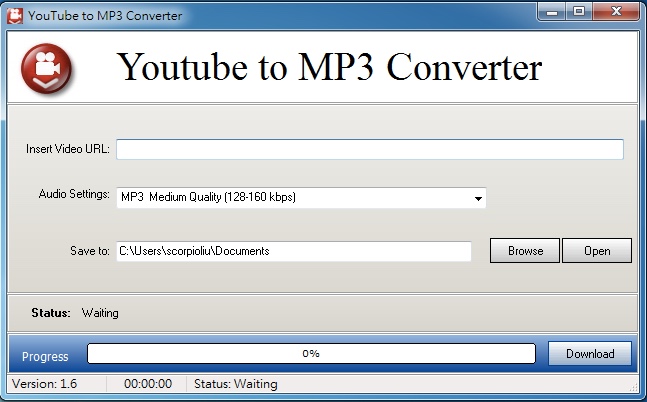Click the Audio Settings dropdown arrow
This screenshot has height=402, width=647.
point(478,199)
